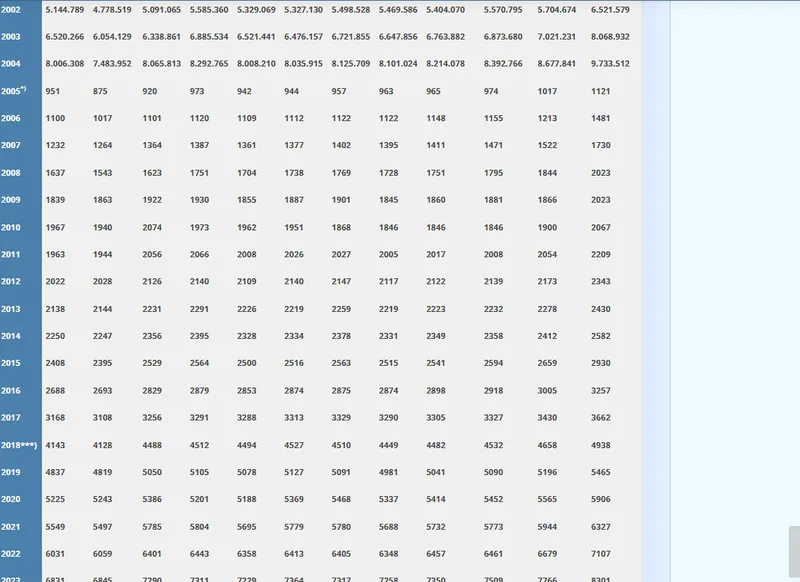Image resolution: width=800 pixels, height=582 pixels.
Task: Select the 2021 year row label
Action: click(x=11, y=526)
